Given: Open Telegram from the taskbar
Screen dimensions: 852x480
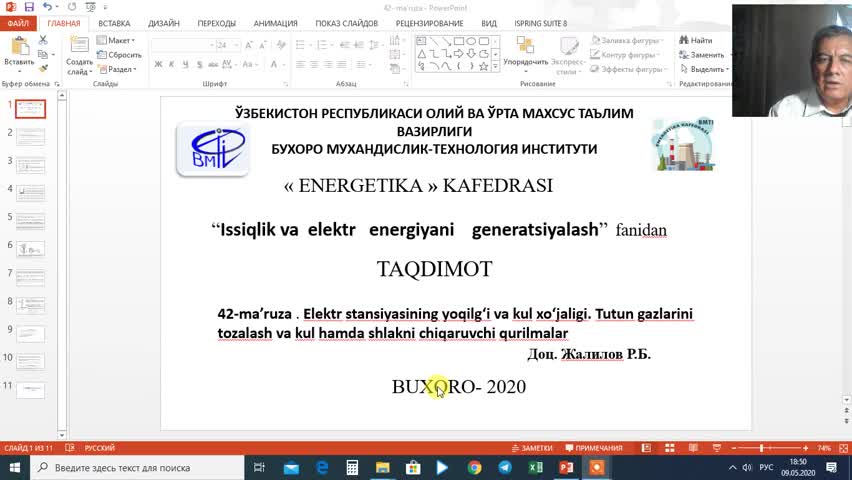Looking at the screenshot, I should click(x=505, y=467).
